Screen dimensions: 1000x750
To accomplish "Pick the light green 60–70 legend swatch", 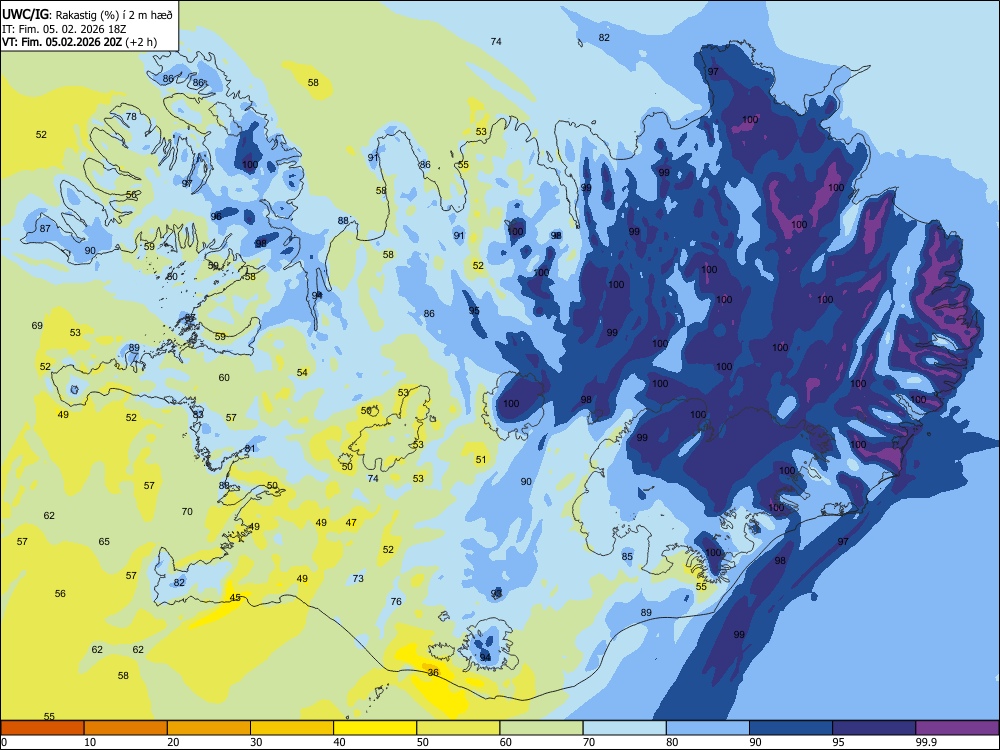I will point(541,728).
